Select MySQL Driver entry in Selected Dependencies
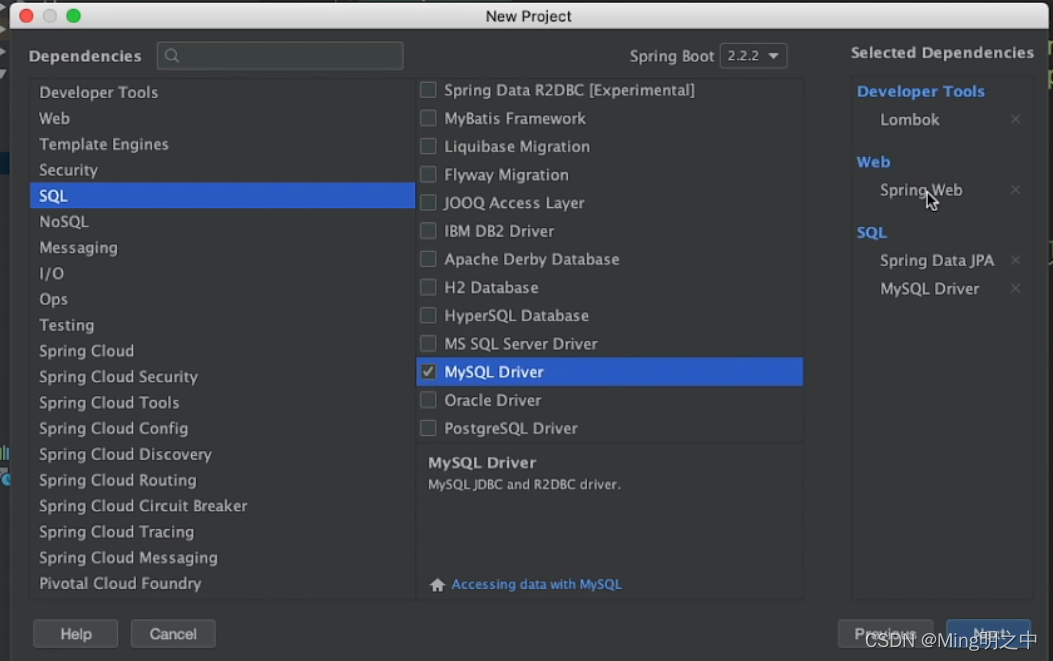 tap(929, 289)
